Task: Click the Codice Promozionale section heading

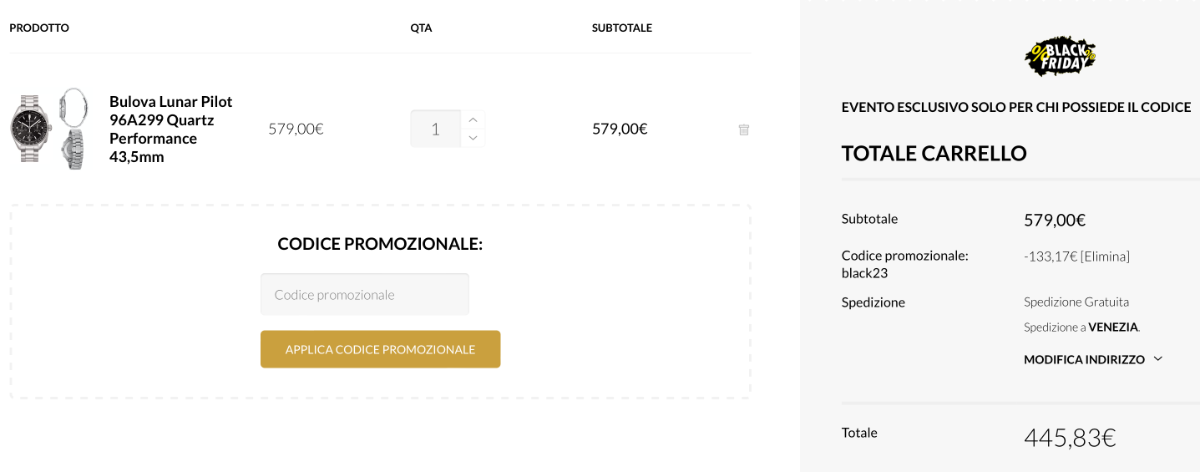Action: (x=380, y=243)
